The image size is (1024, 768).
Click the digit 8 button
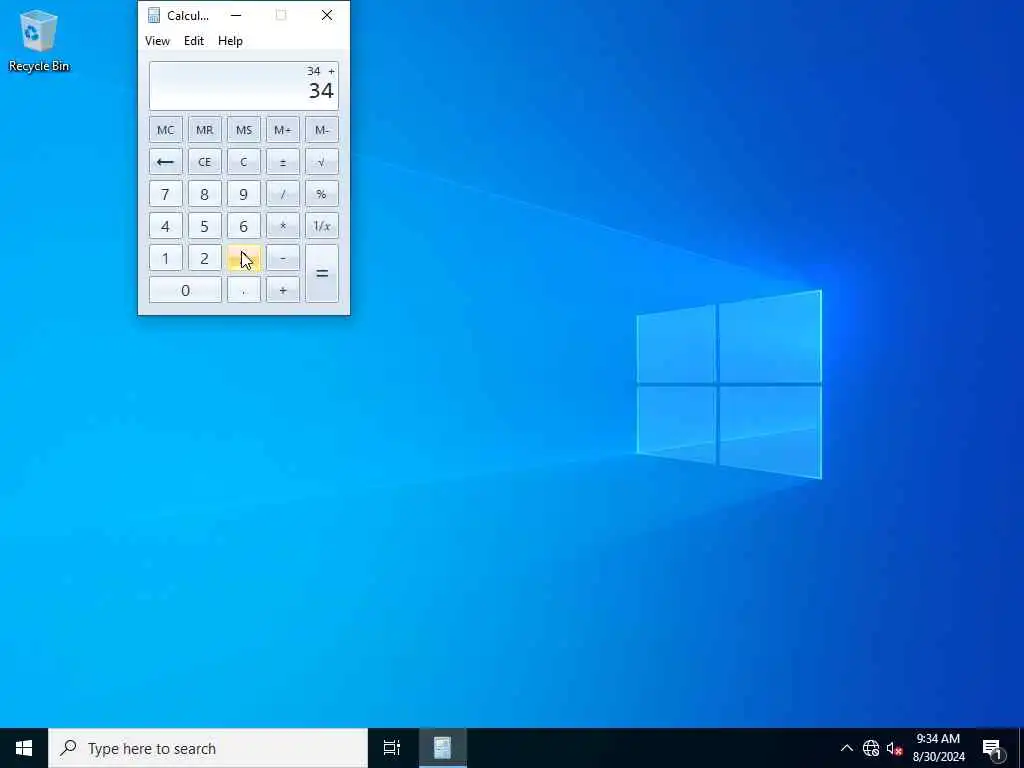(204, 194)
